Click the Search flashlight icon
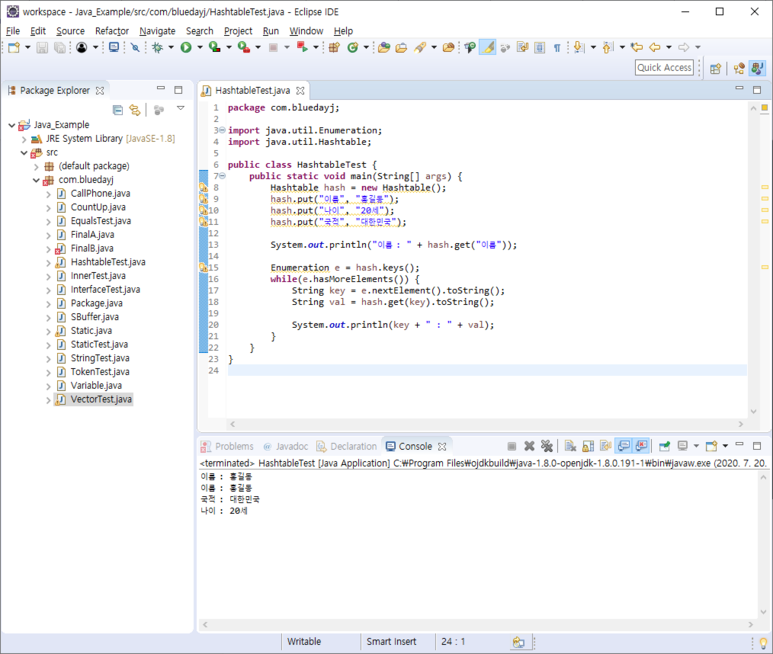This screenshot has height=654, width=773. (x=420, y=47)
